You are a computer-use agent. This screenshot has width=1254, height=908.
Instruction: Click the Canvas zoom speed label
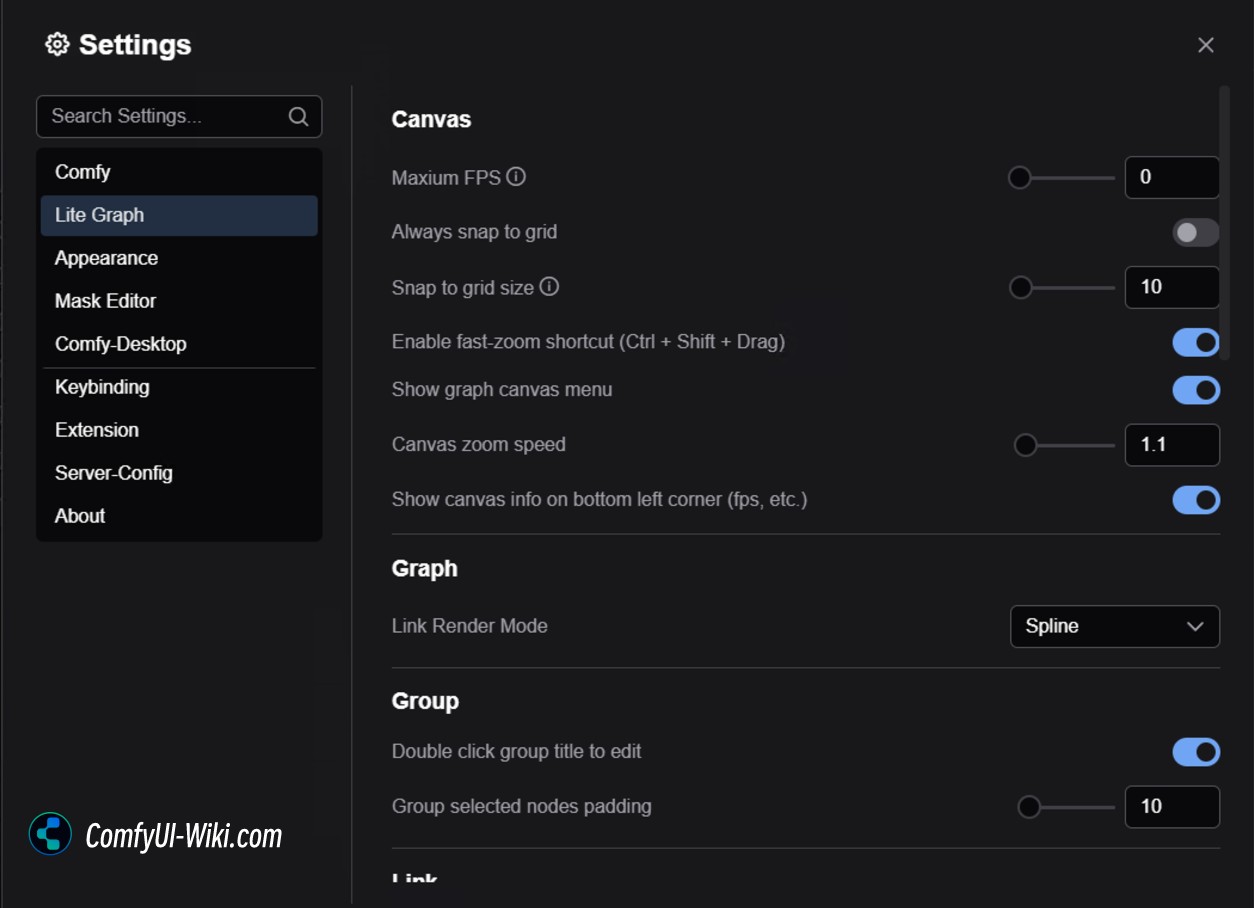[479, 444]
